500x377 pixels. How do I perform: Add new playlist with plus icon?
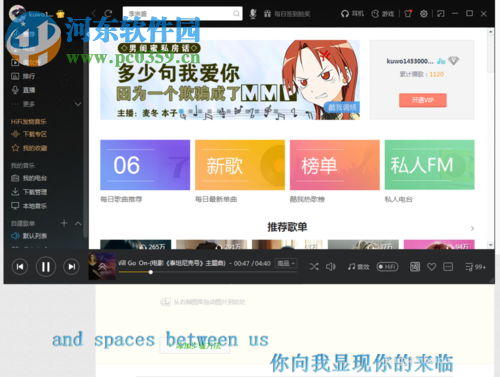[x=64, y=223]
